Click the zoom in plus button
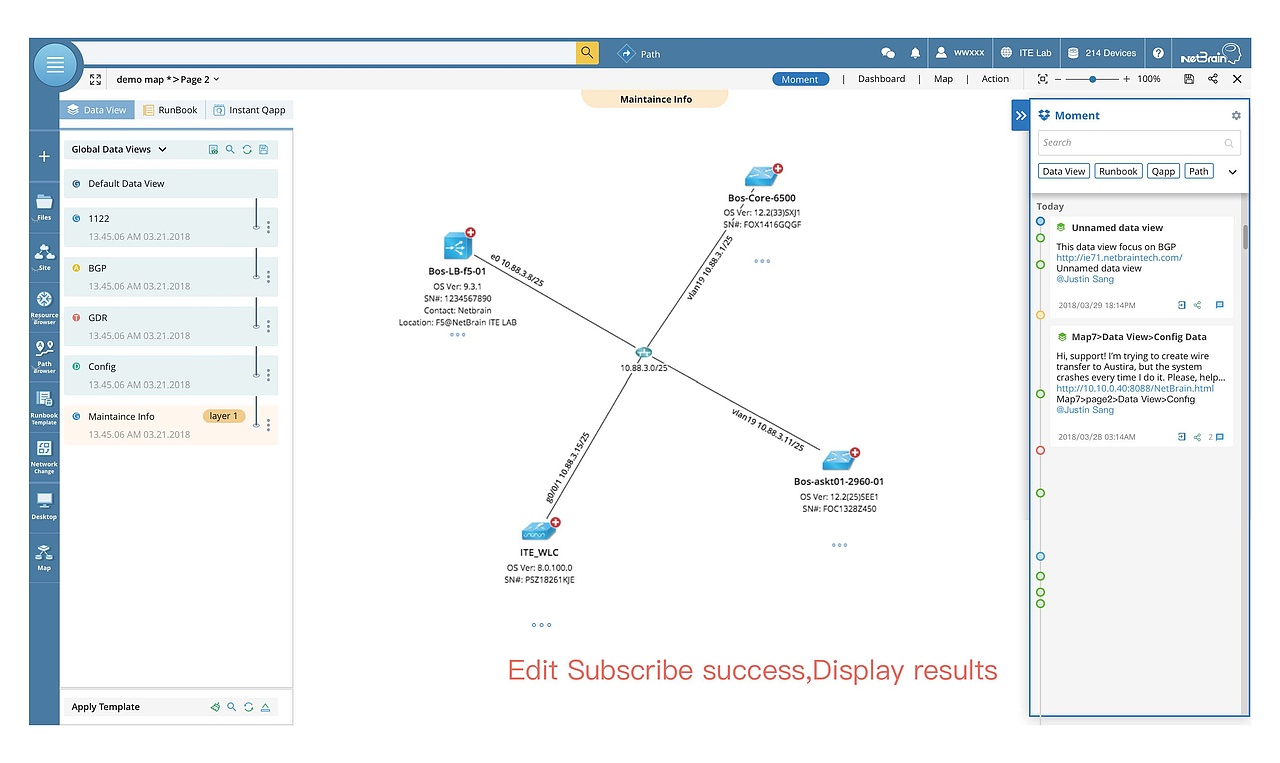Viewport: 1280px width, 763px height. pos(1126,79)
